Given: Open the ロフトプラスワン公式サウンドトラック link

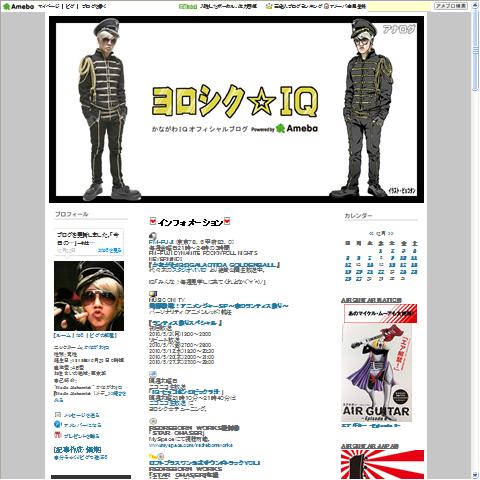Looking at the screenshot, I should pyautogui.click(x=204, y=463).
